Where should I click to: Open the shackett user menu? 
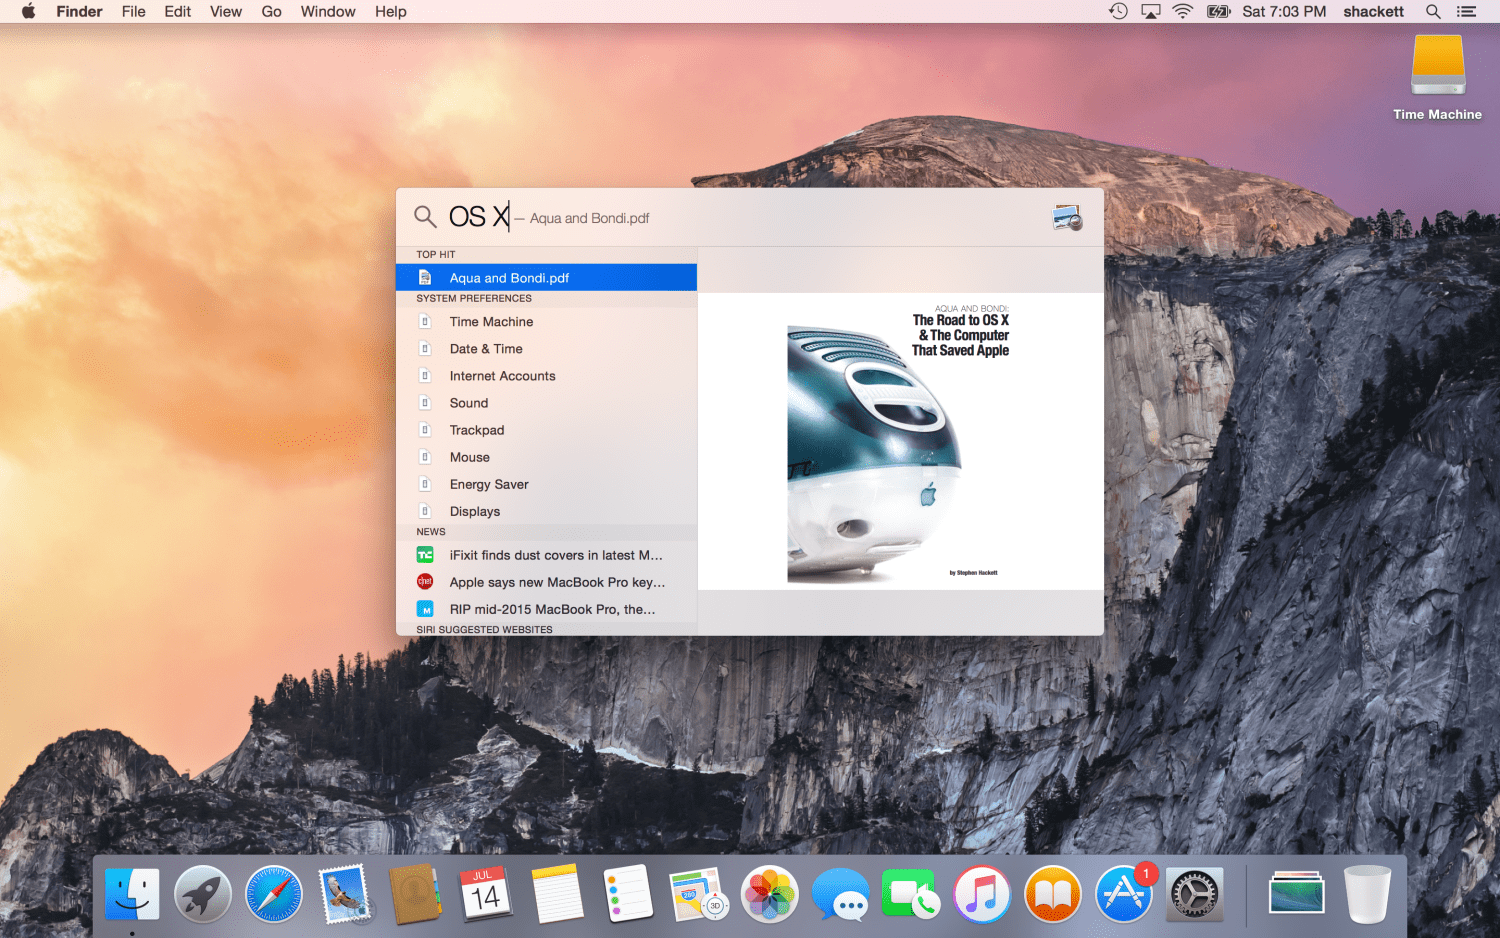click(1373, 12)
